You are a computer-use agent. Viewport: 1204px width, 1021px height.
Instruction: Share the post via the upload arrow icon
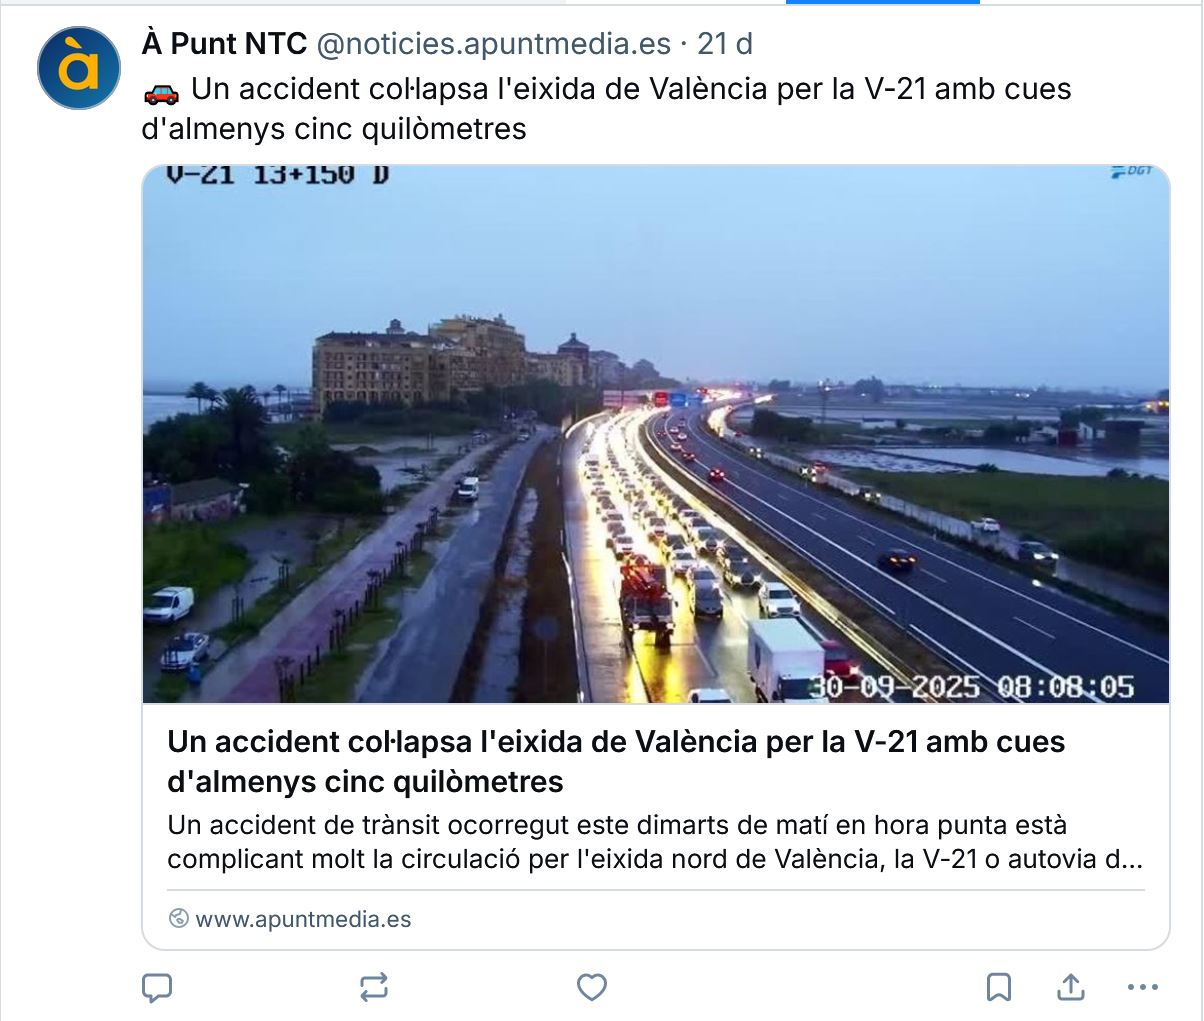pos(1071,988)
